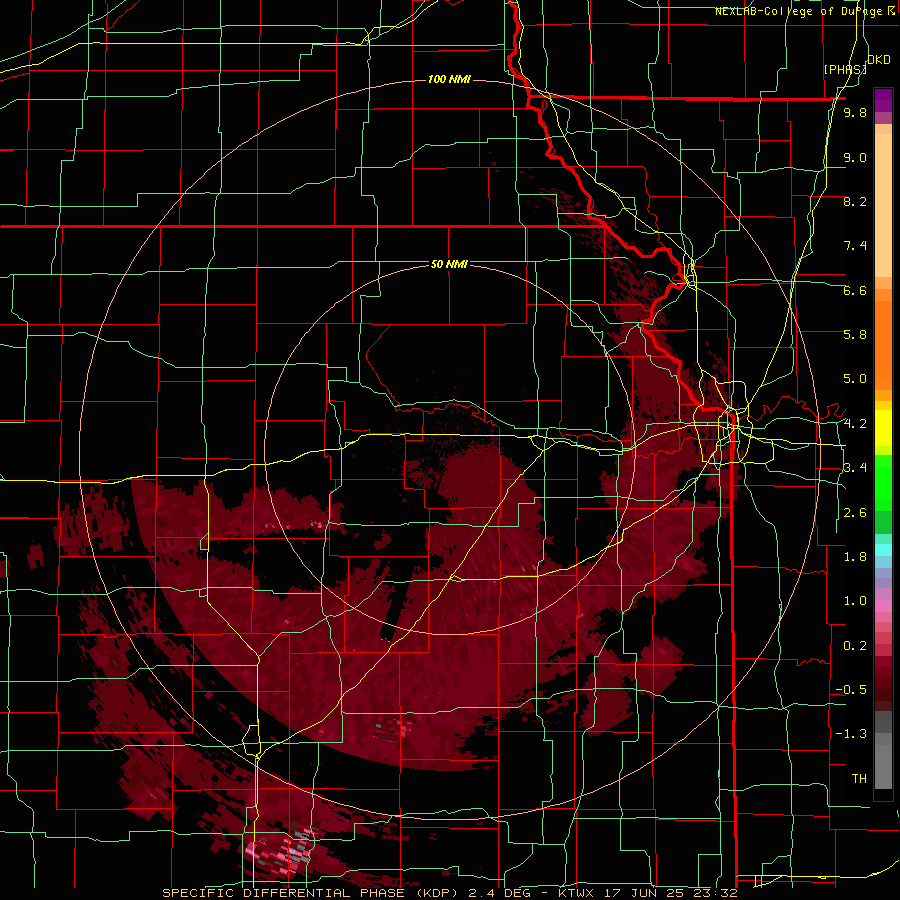Click the 0.2 value on the legend

click(855, 646)
